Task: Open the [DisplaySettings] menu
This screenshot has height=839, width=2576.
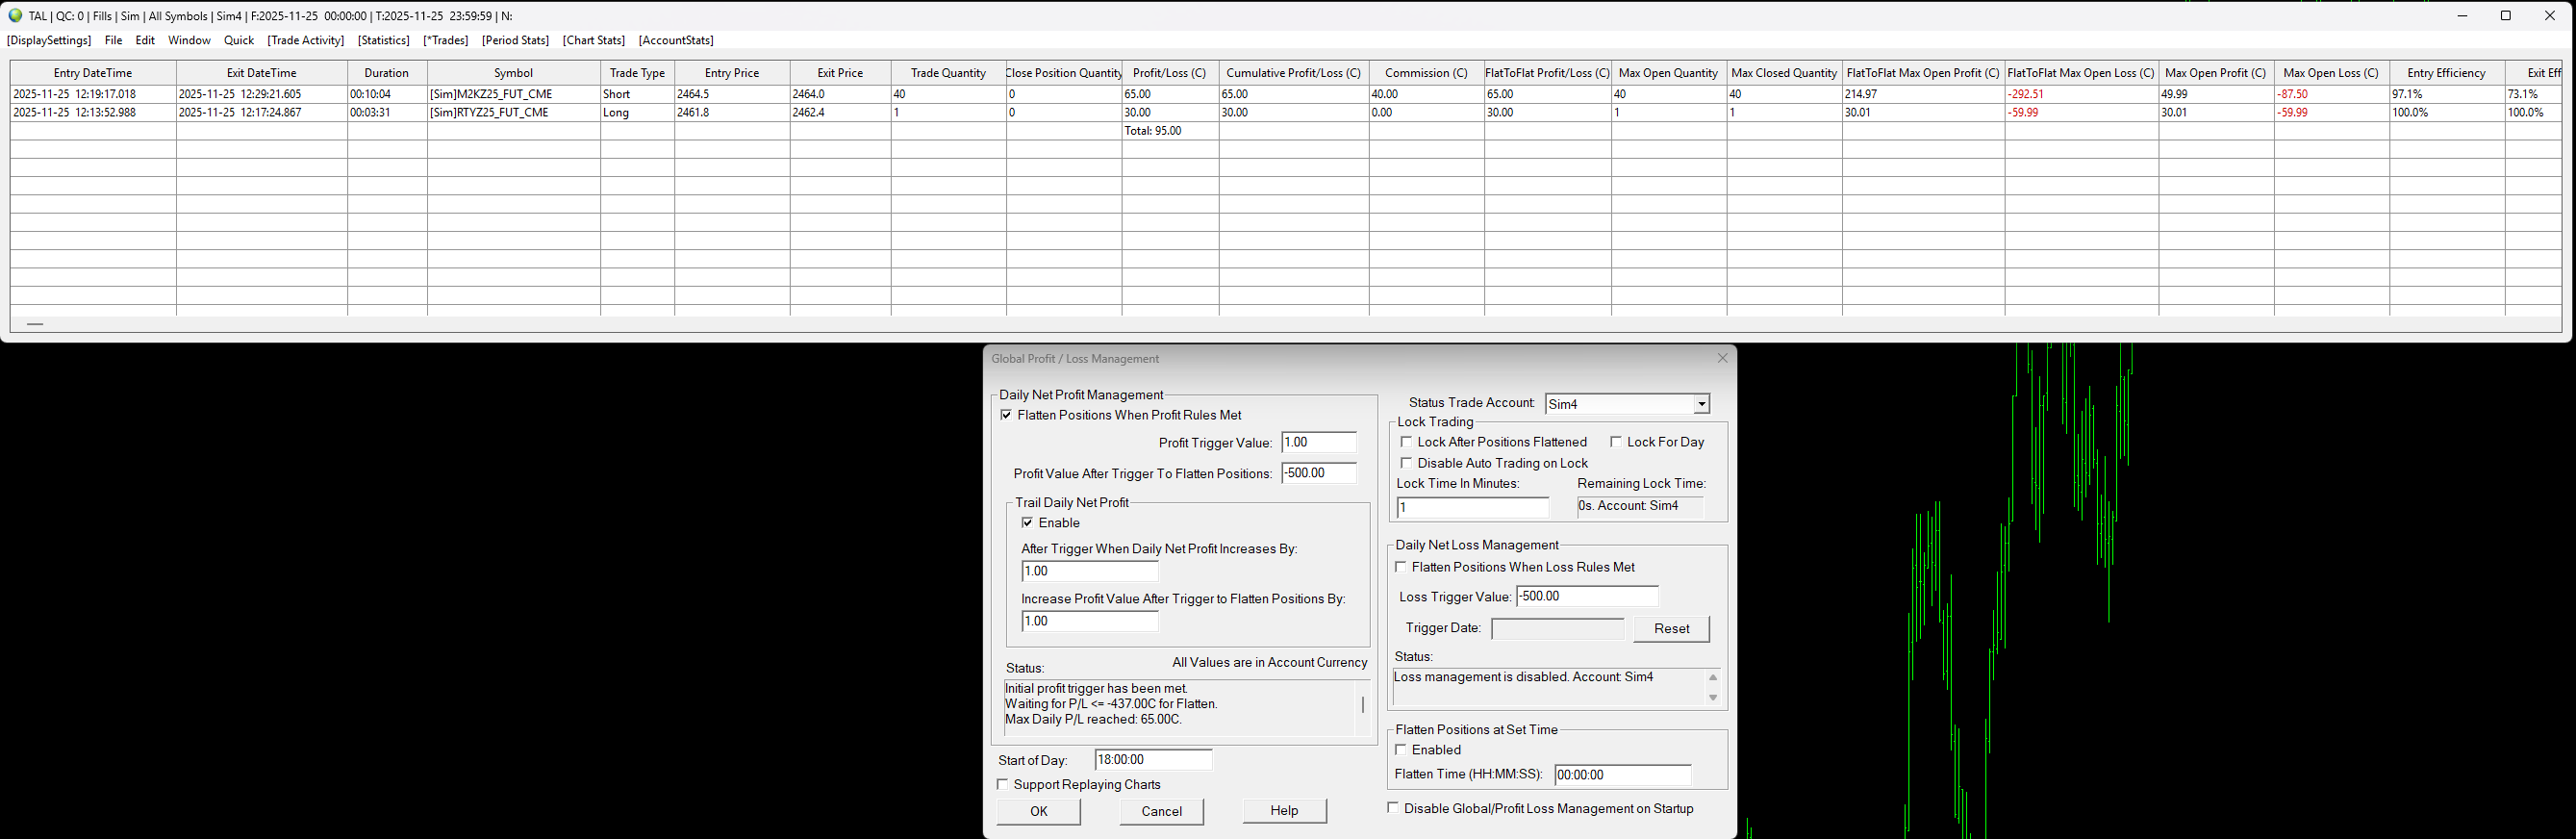Action: [49, 40]
